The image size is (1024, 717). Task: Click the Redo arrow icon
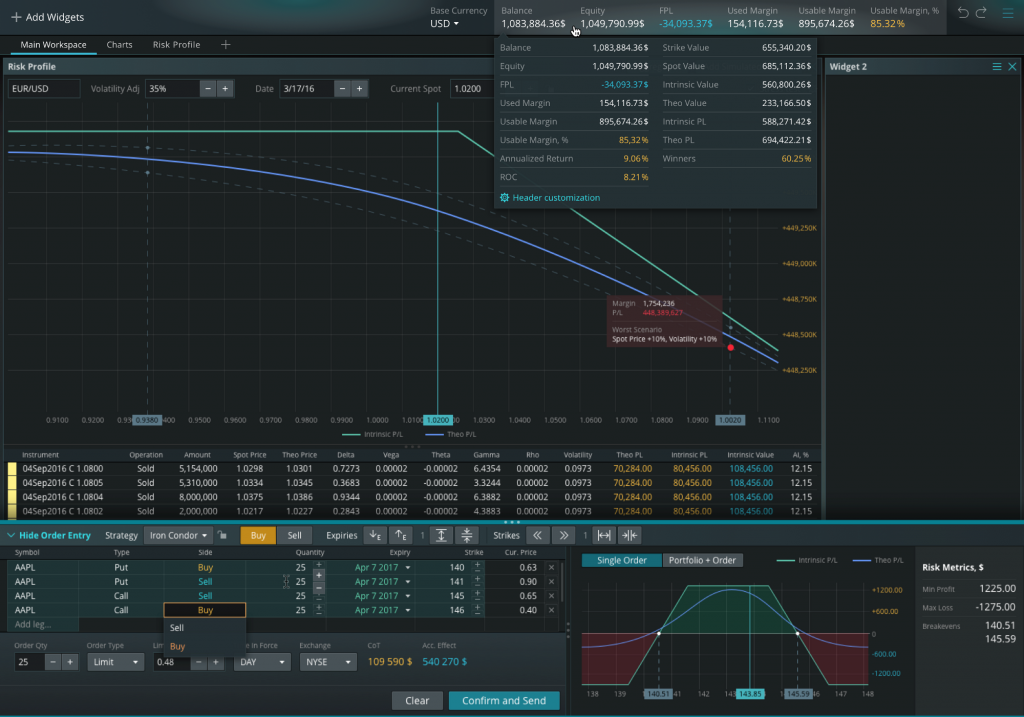(x=981, y=12)
